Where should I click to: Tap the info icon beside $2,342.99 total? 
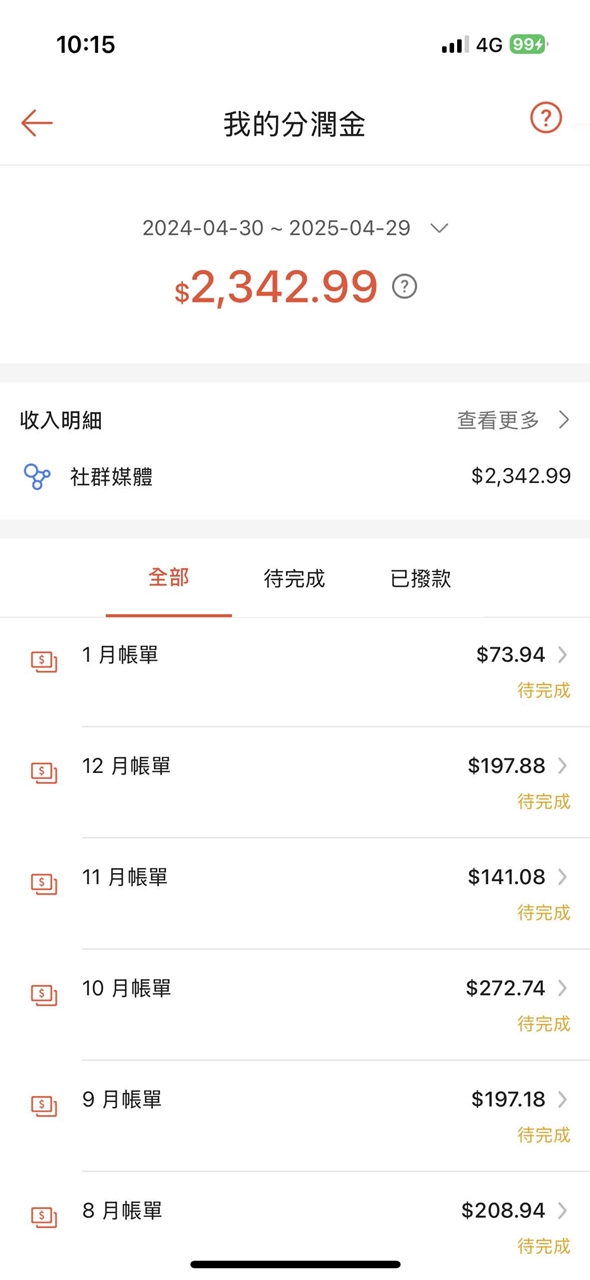coord(404,287)
